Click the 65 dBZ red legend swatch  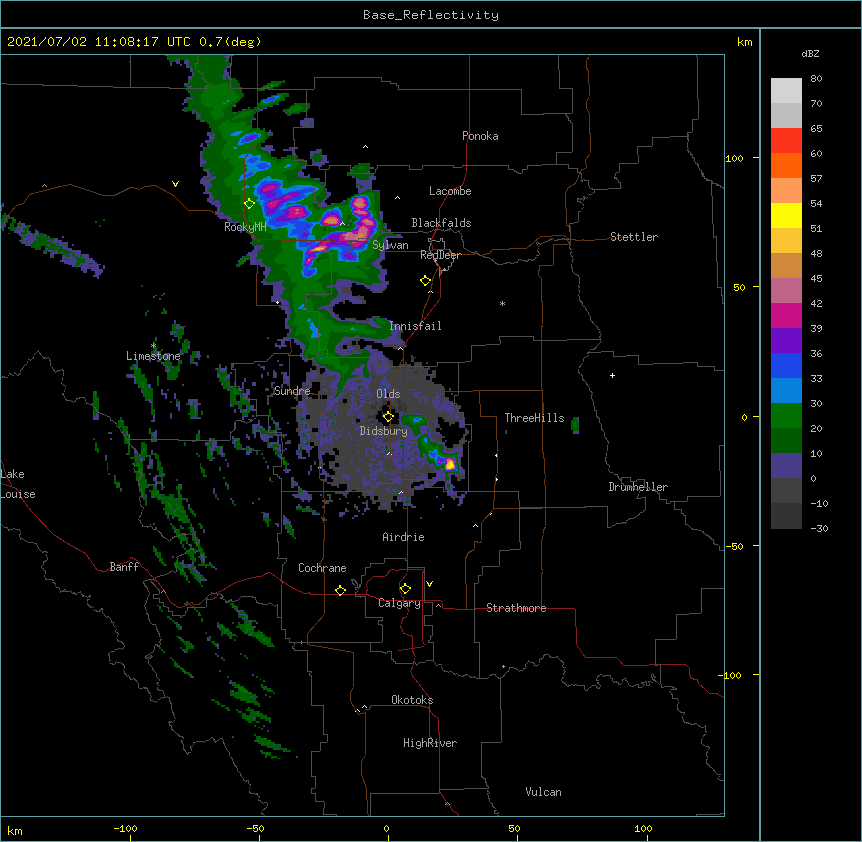(x=786, y=140)
